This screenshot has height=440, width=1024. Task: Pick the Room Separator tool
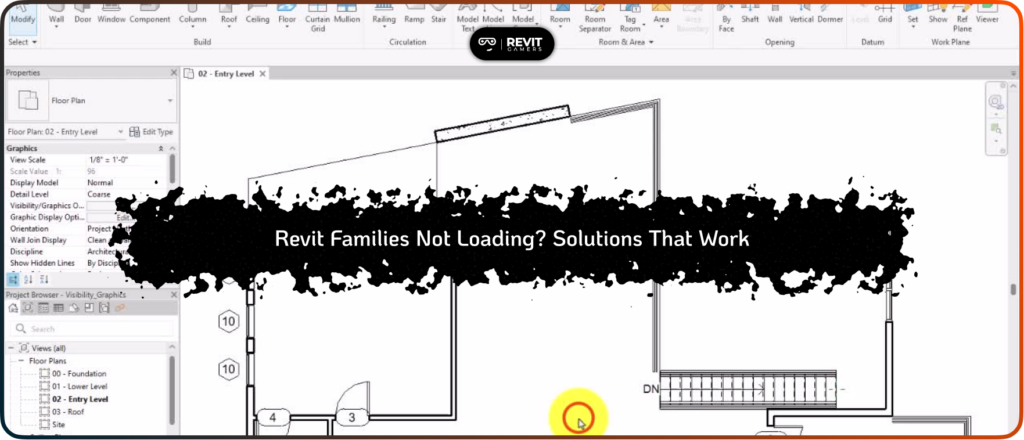point(595,18)
